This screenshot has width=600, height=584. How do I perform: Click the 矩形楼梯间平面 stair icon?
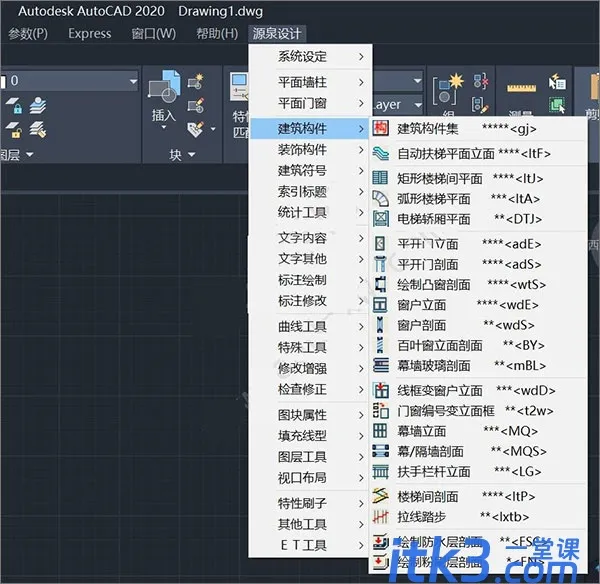coord(380,178)
